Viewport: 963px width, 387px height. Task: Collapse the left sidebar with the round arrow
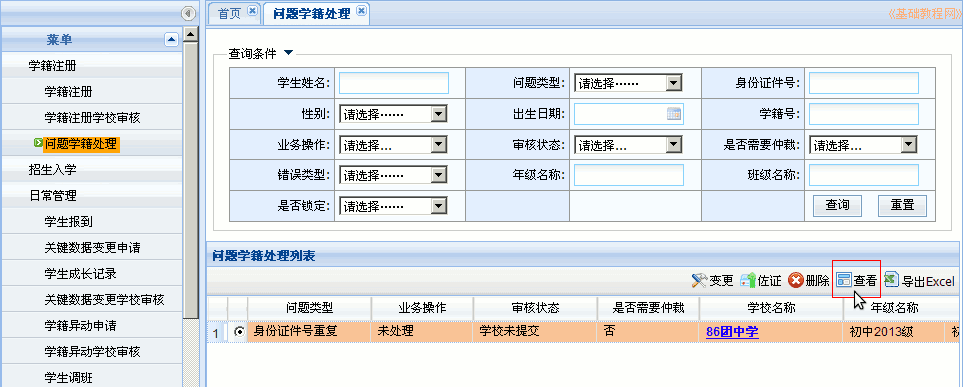click(x=189, y=12)
